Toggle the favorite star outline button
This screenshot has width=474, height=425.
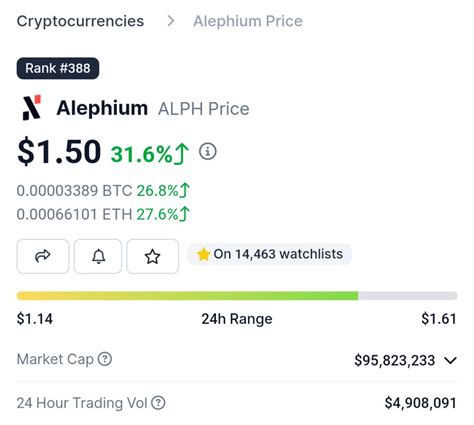pos(153,256)
